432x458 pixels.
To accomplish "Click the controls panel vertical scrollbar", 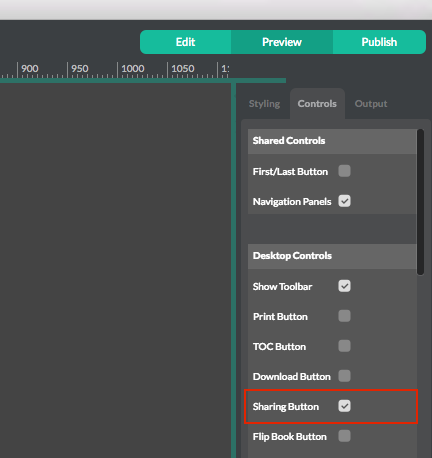I will point(421,202).
